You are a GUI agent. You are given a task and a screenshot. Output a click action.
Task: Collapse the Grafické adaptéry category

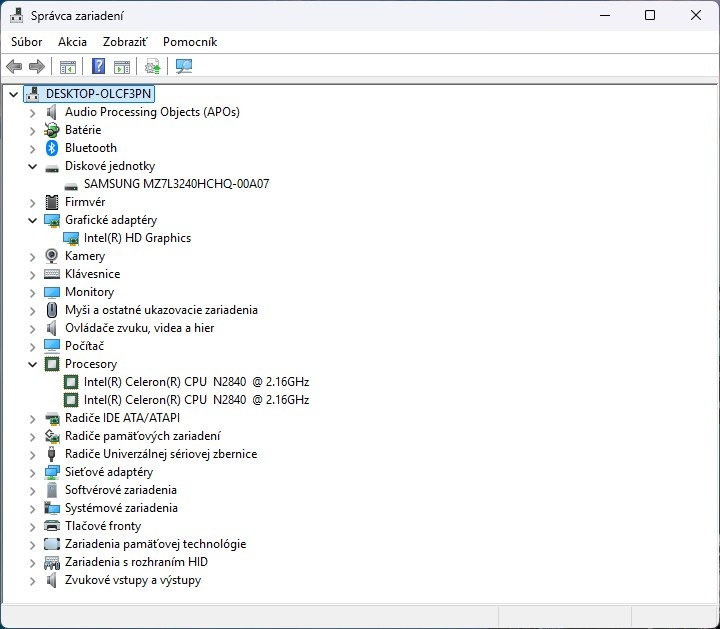[x=32, y=220]
